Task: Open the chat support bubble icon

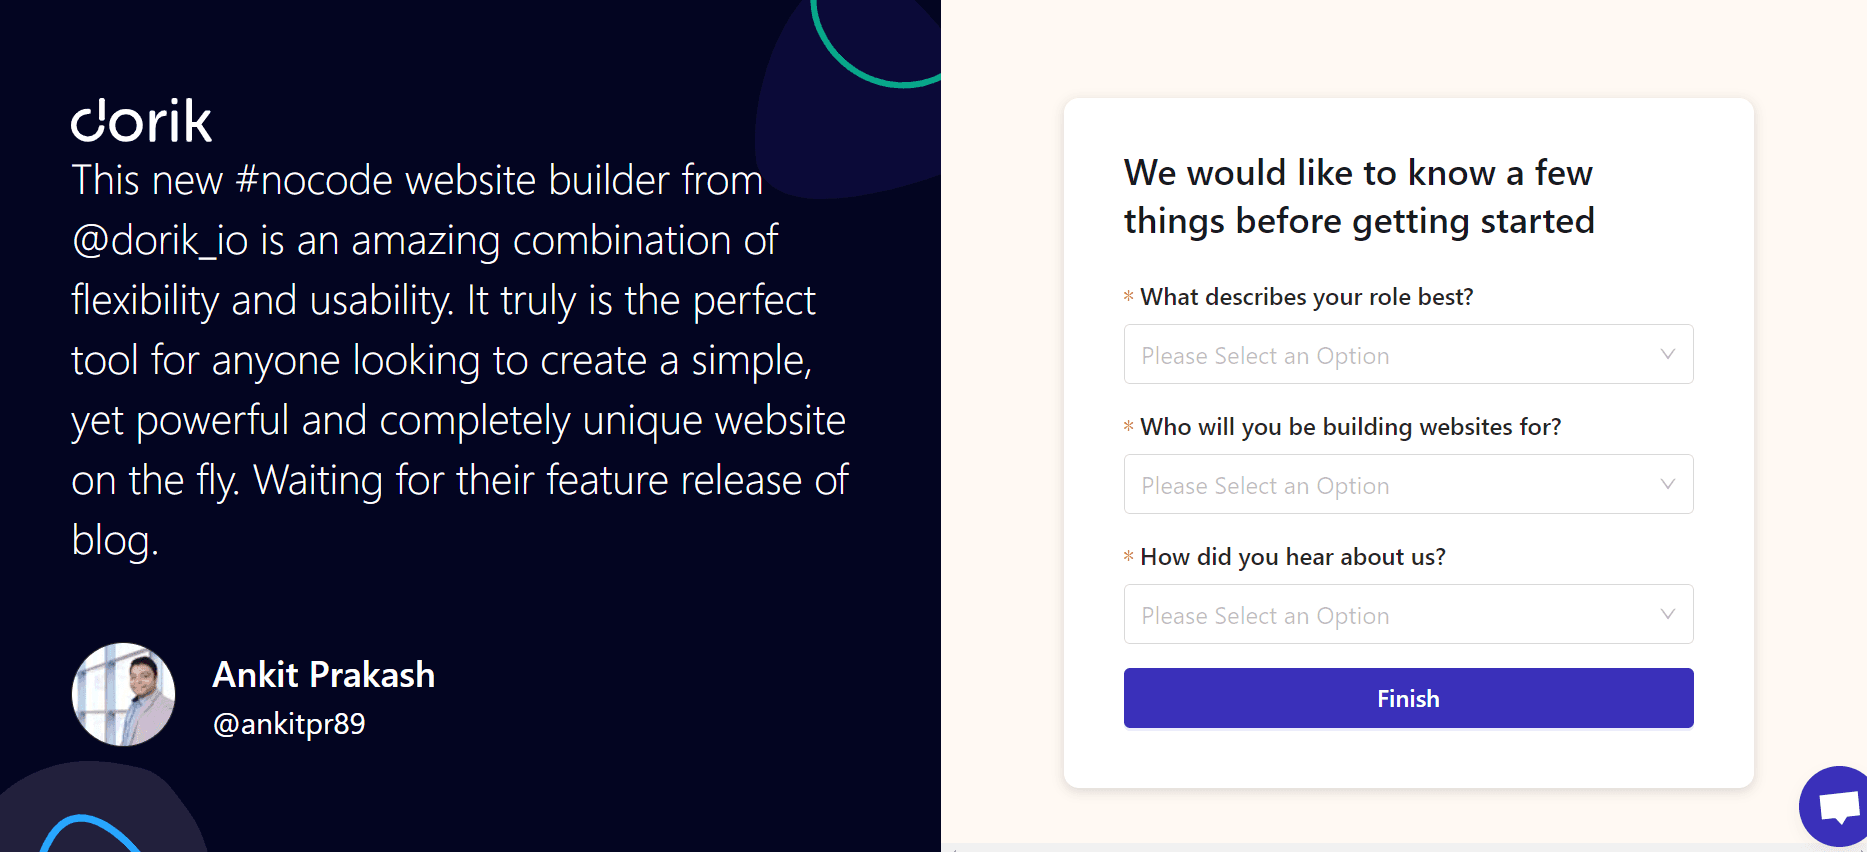Action: [1836, 806]
